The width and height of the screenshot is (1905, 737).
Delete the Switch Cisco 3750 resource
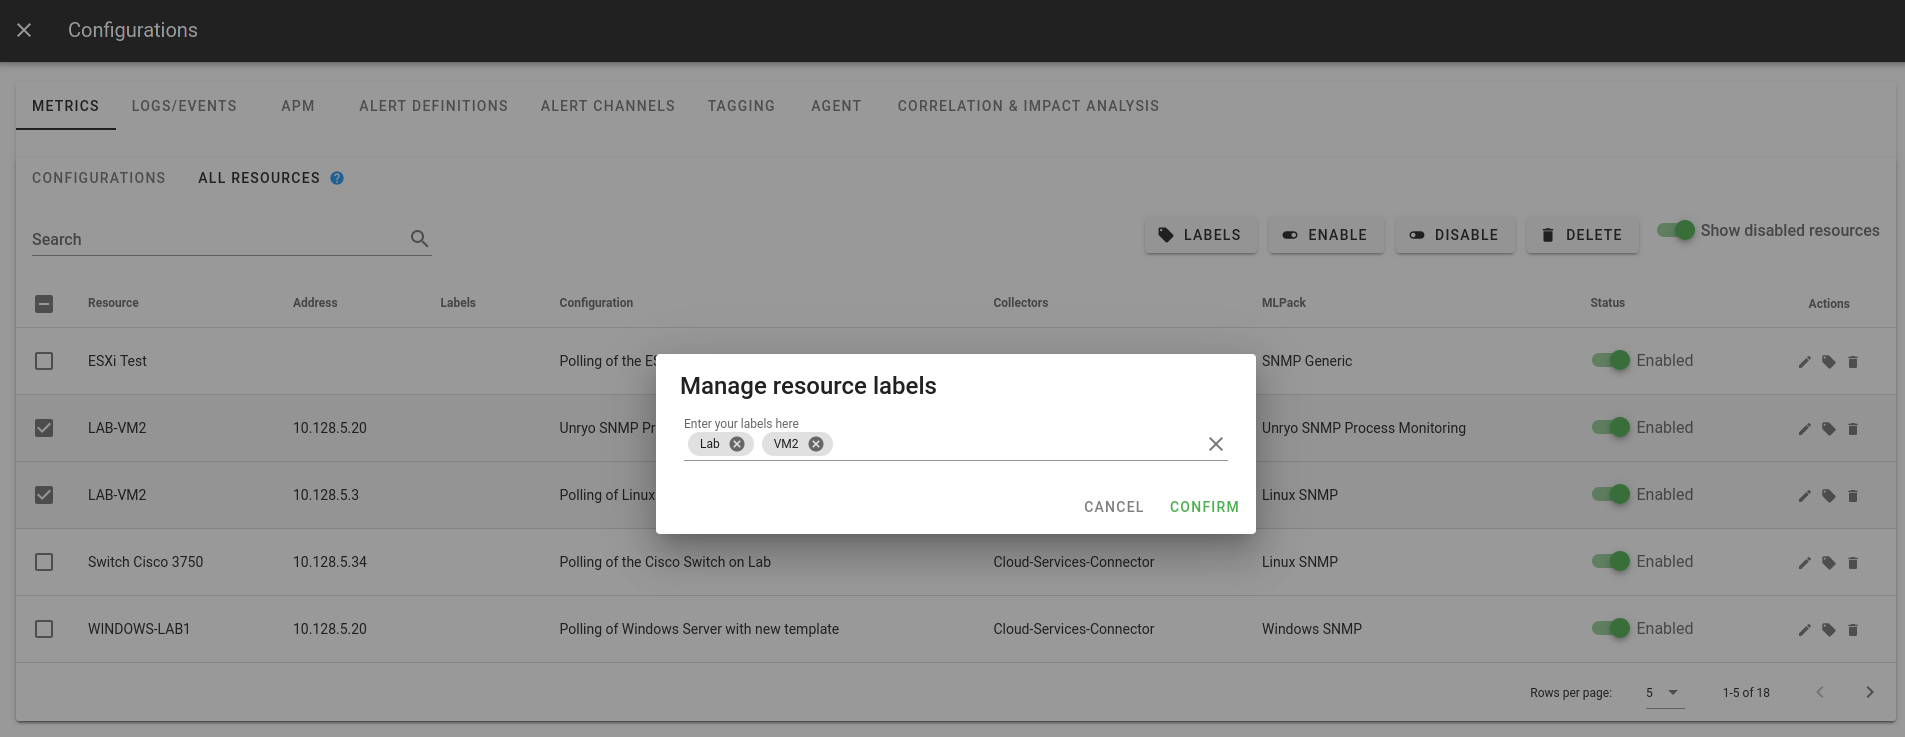1853,563
